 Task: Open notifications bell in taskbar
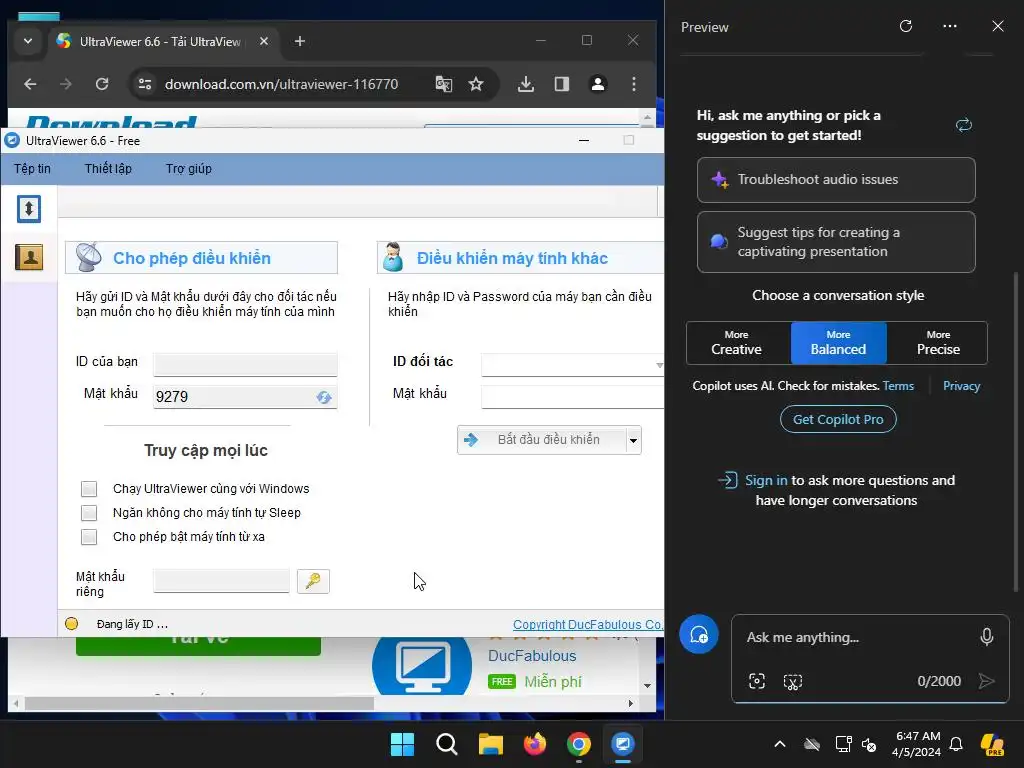(956, 744)
